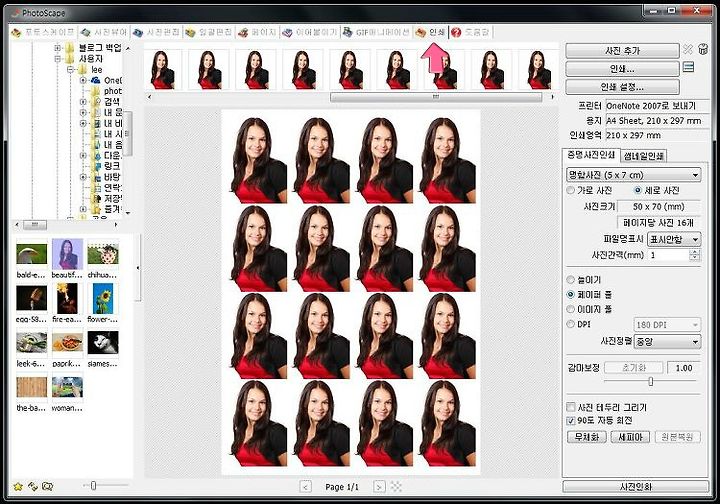
Task: Expand the 블로그 백업 folder node
Action: 57,48
